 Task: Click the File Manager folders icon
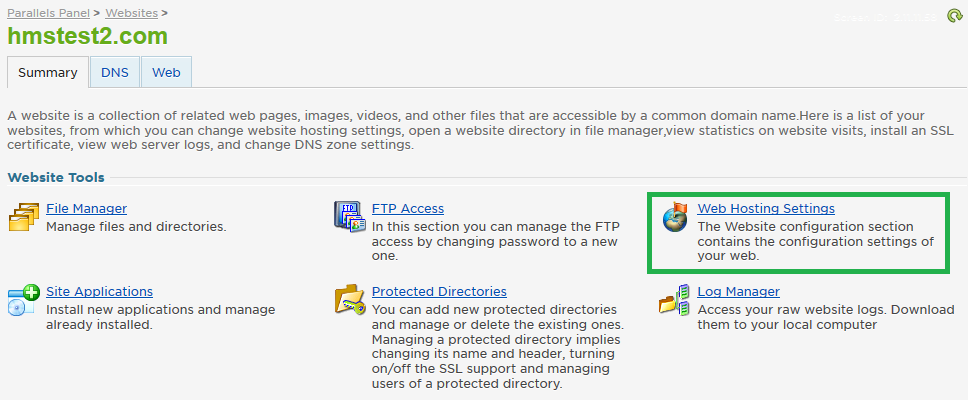[24, 217]
